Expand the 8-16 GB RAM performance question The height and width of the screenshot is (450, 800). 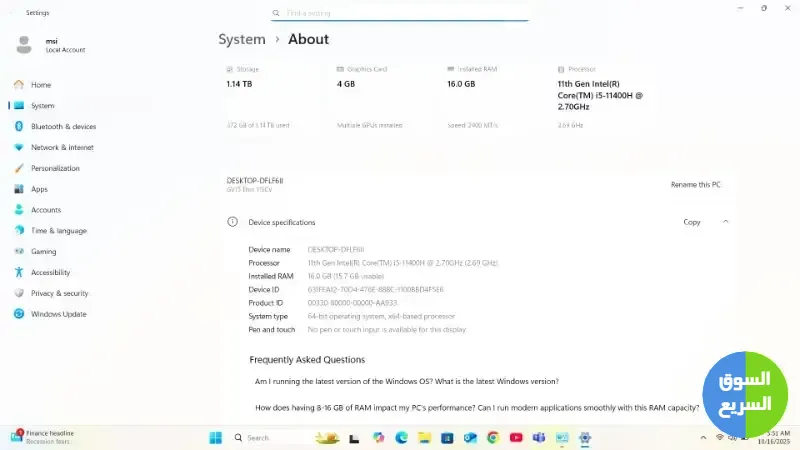[x=476, y=408]
